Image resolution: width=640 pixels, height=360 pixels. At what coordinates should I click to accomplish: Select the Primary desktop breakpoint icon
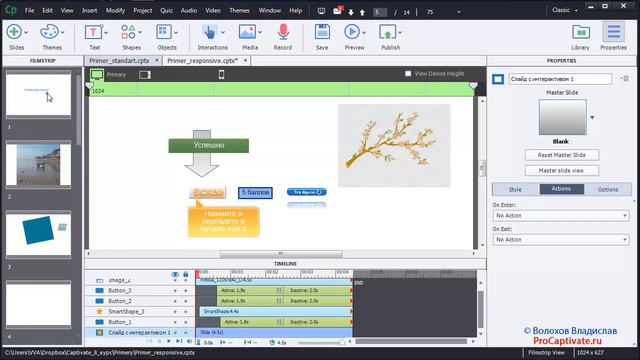[97, 75]
